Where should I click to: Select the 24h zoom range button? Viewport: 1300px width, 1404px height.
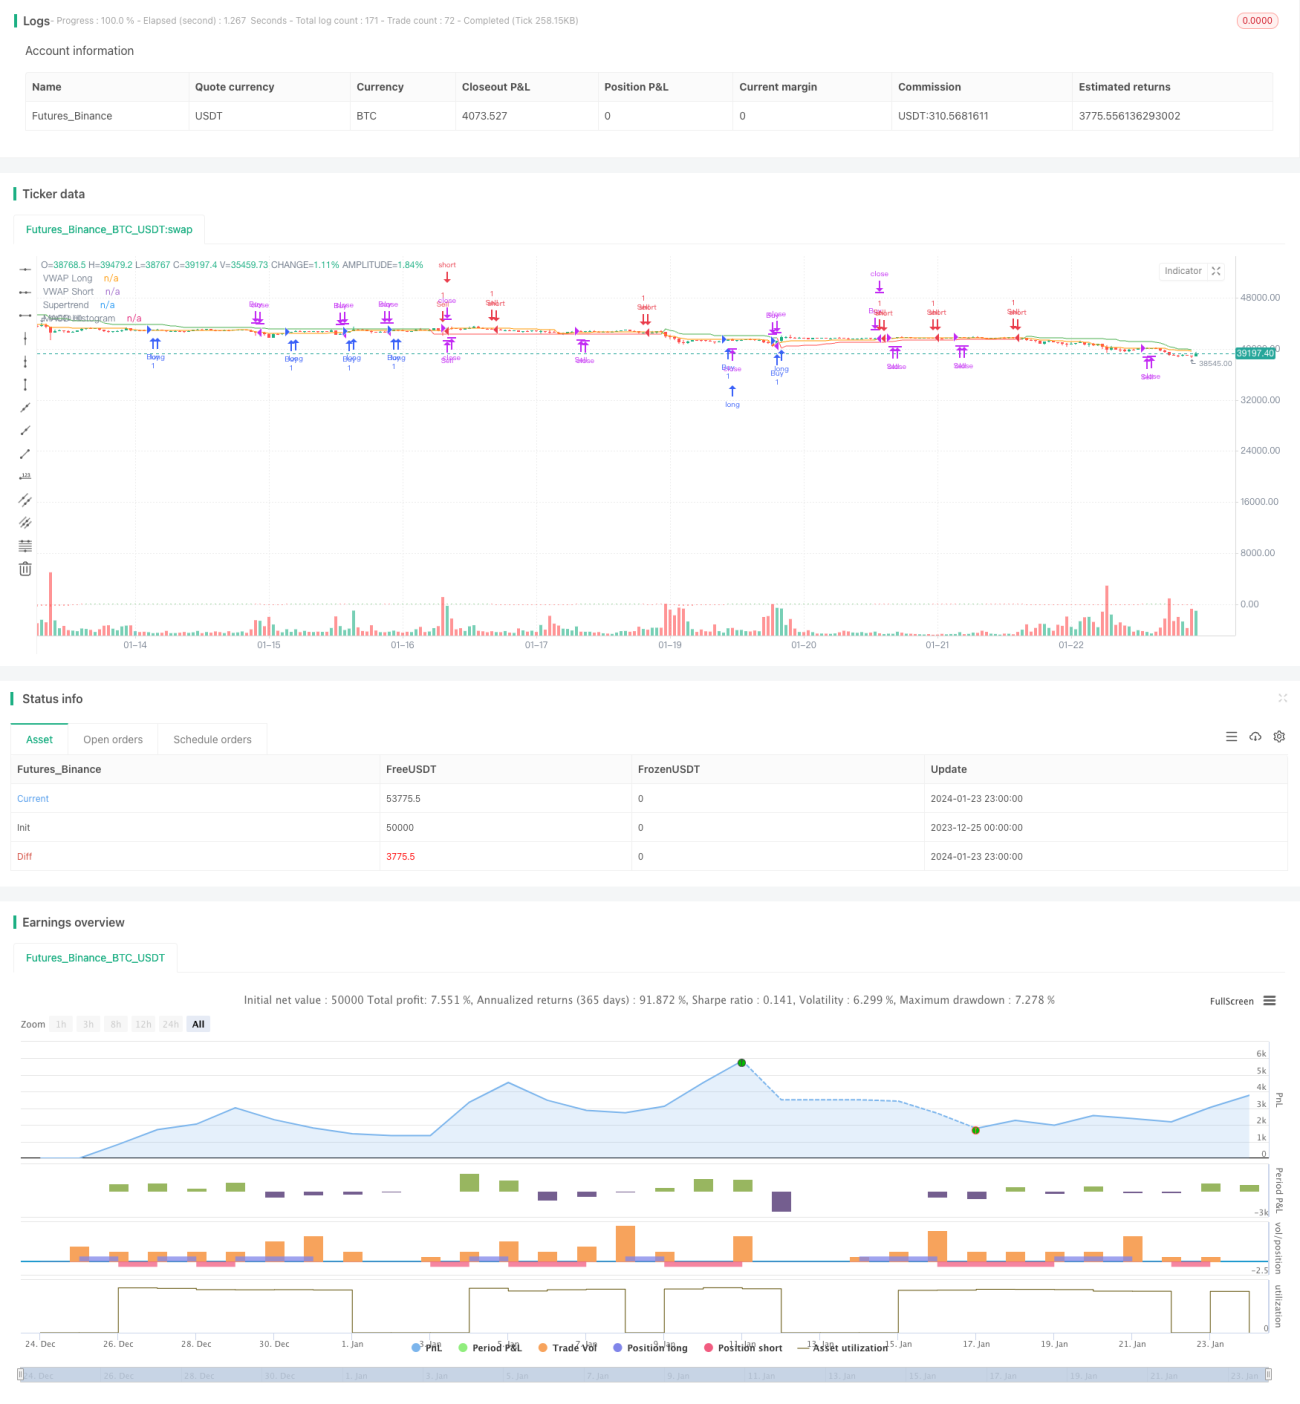[171, 1024]
